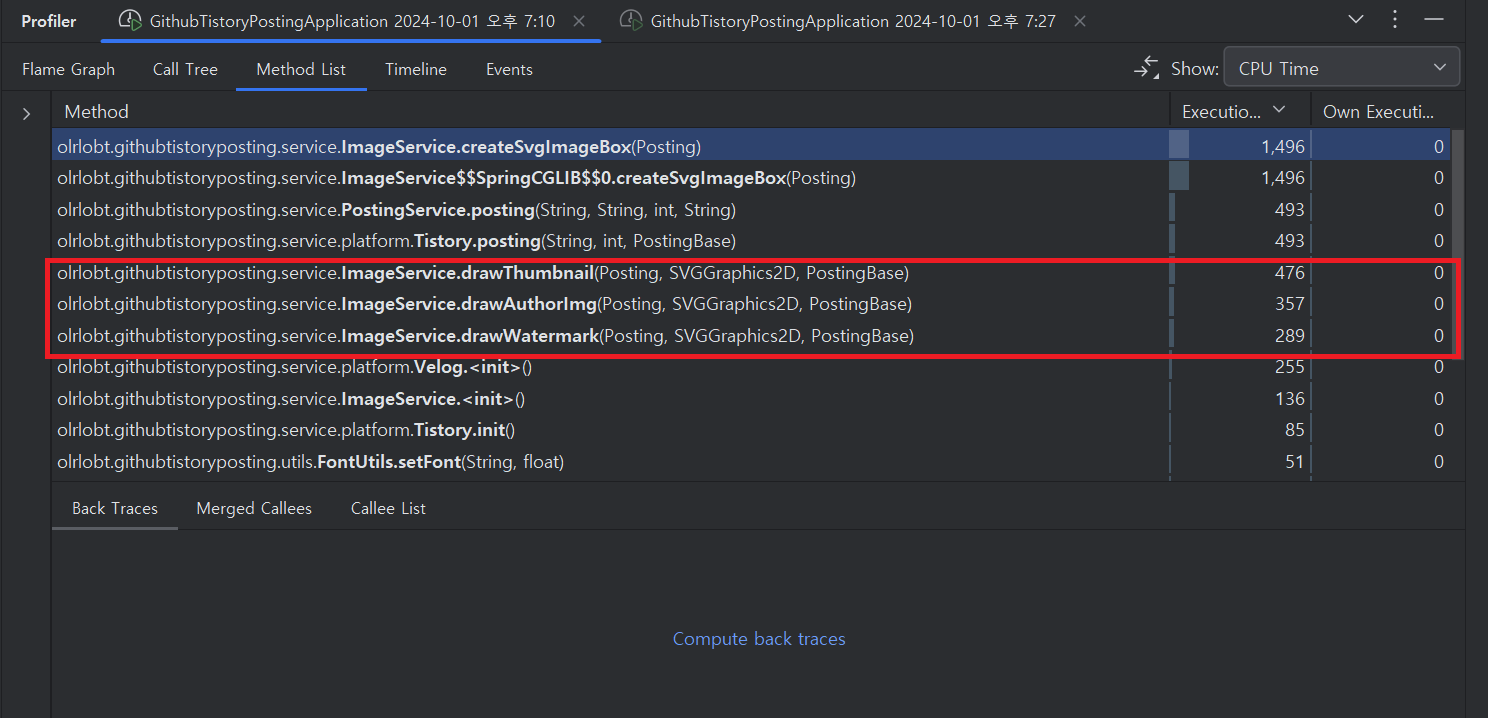Image resolution: width=1488 pixels, height=718 pixels.
Task: Click the 1,496 value of first row
Action: click(x=1283, y=147)
